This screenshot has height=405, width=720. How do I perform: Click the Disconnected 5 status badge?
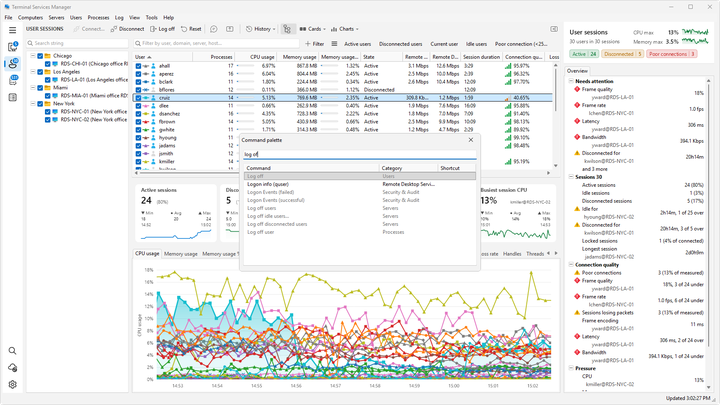[622, 54]
